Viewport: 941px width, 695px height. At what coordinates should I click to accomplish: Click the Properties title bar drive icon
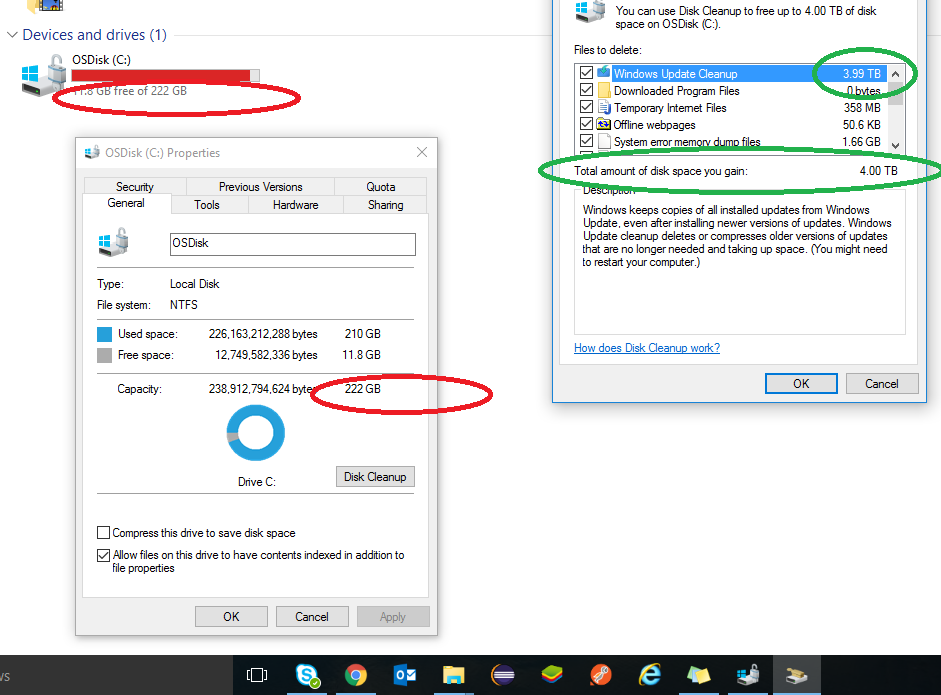[92, 152]
